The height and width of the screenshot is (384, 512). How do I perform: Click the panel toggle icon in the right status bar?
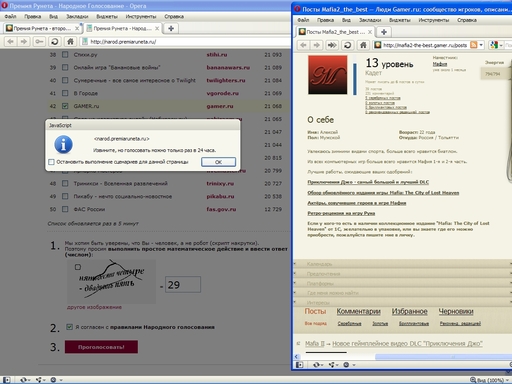point(299,365)
